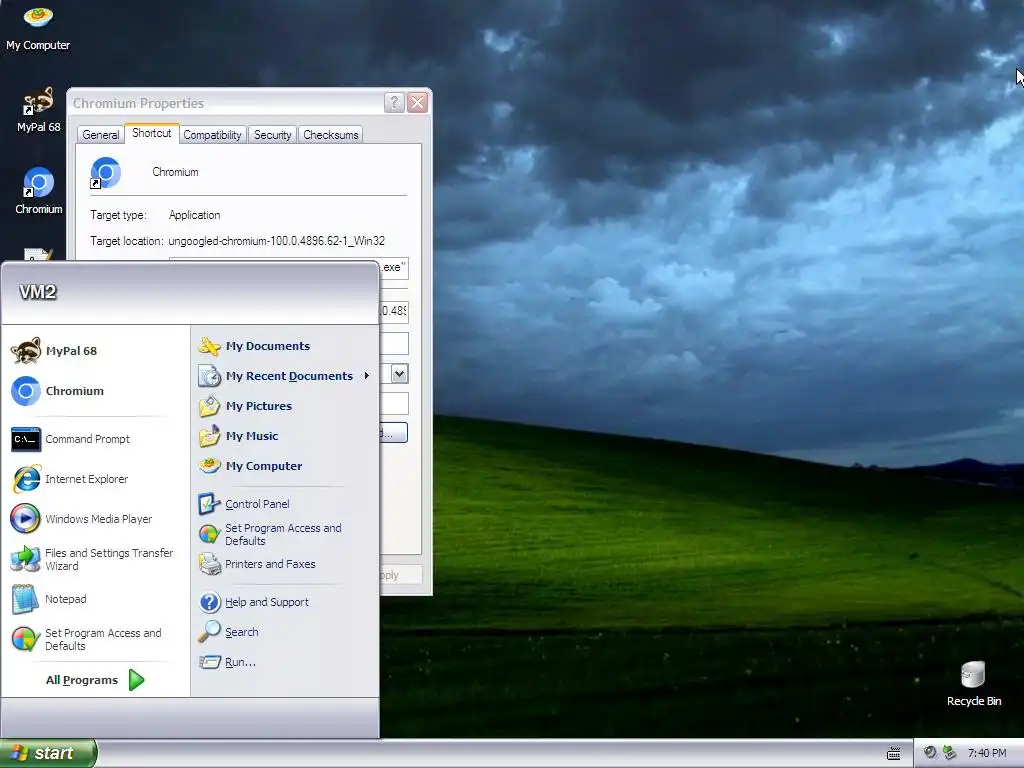Click the taskbar clock showing 7:40 PM
This screenshot has height=768, width=1024.
[x=987, y=753]
